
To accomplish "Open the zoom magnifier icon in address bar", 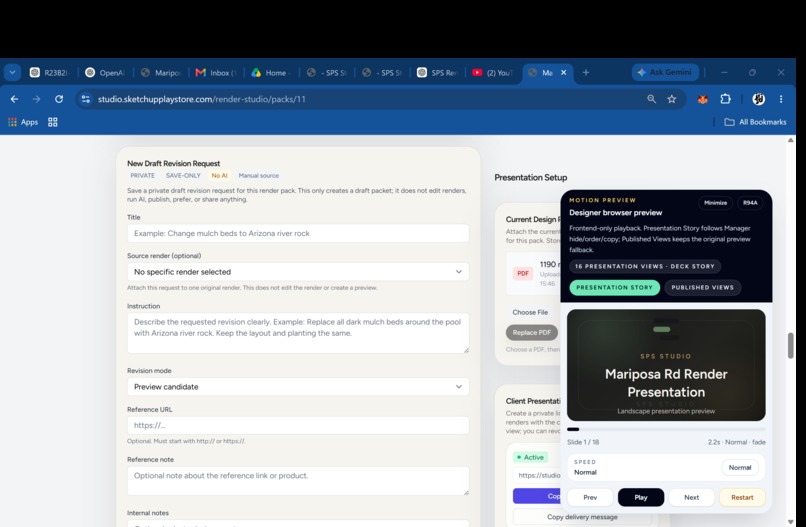I will [x=651, y=99].
